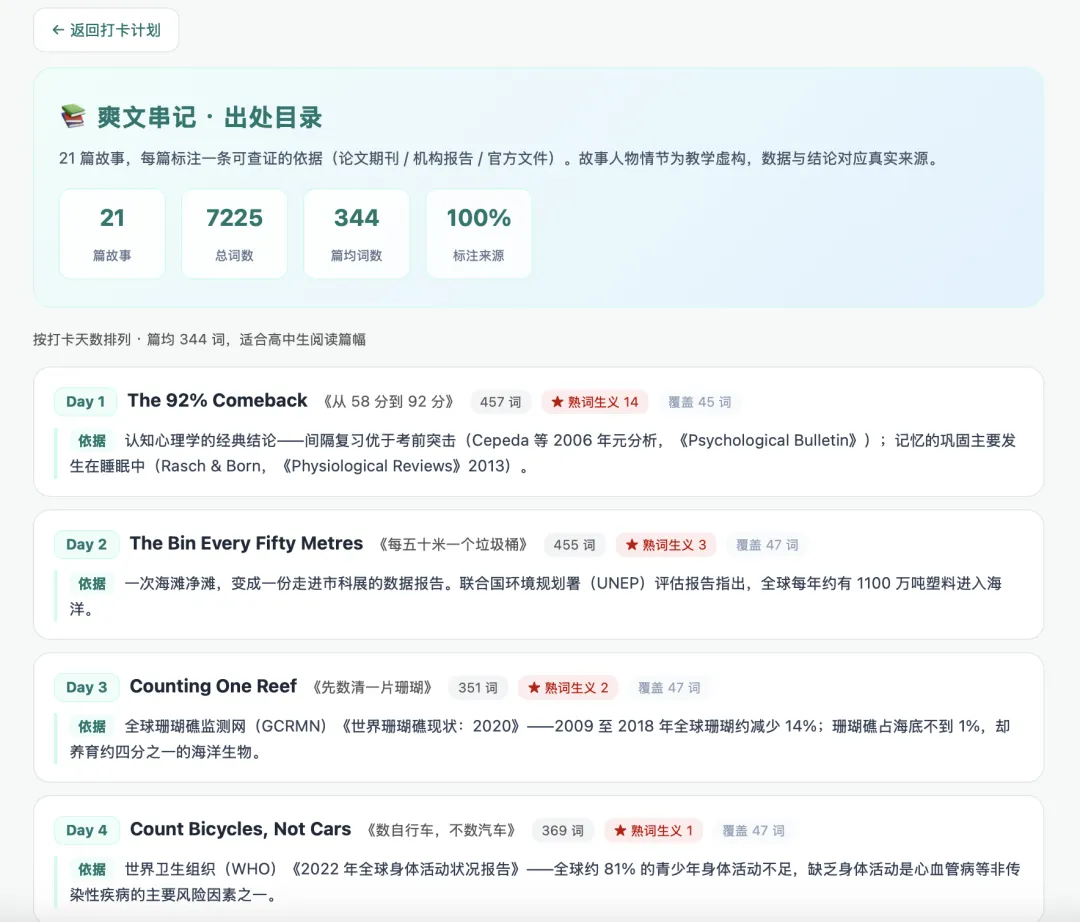The height and width of the screenshot is (922, 1080).
Task: Click the 覆盖 47 词 tag in Day 2 card
Action: [x=767, y=545]
